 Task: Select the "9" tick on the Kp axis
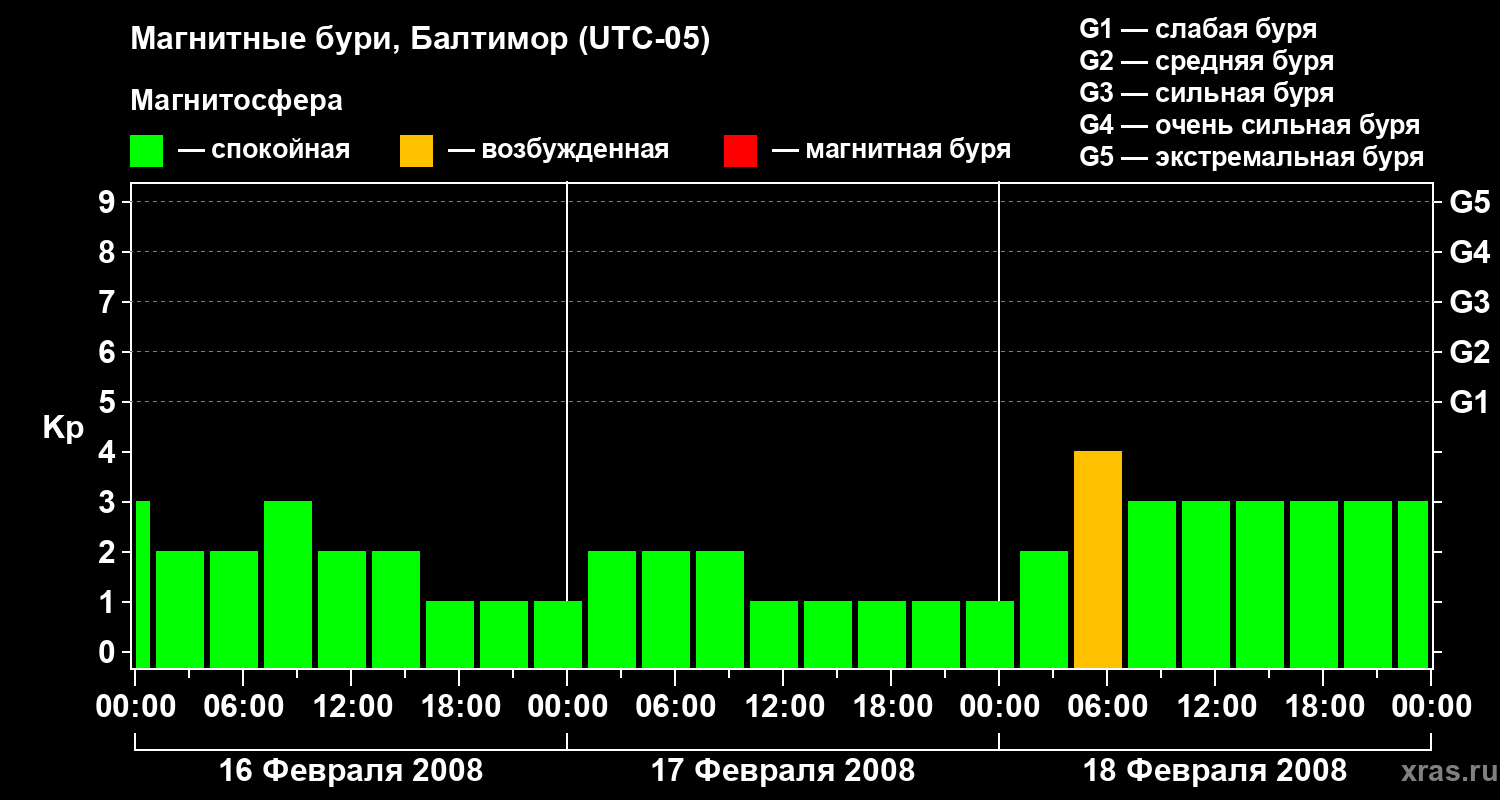coord(109,202)
